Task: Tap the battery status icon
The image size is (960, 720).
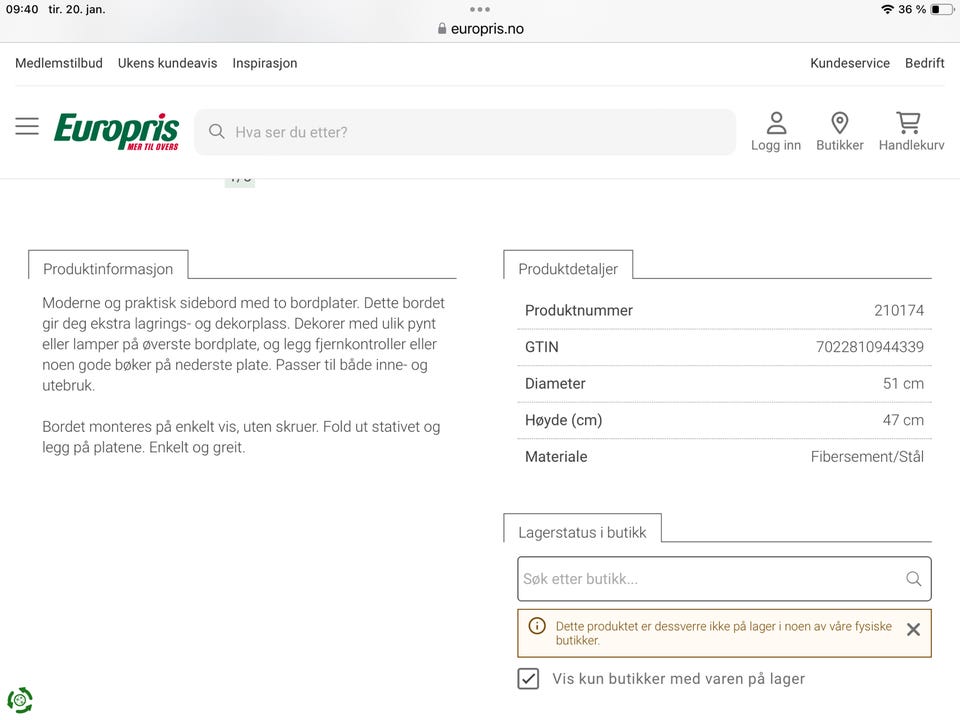Action: point(942,9)
